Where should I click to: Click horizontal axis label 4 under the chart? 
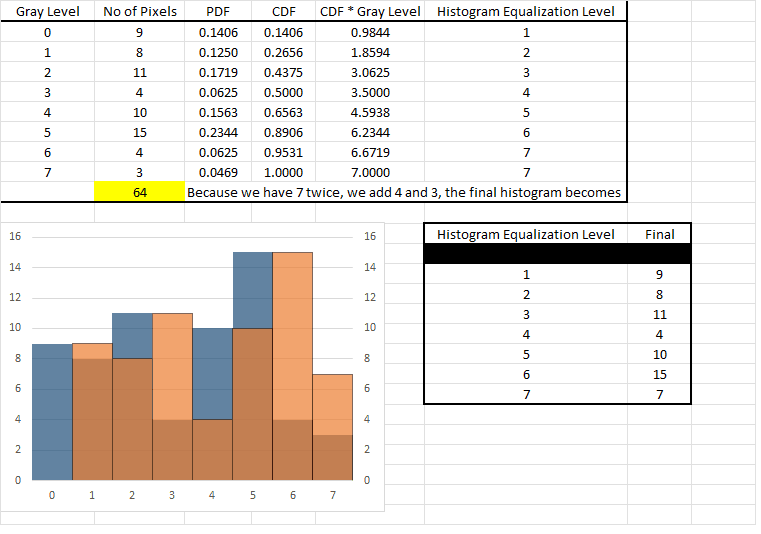[212, 495]
